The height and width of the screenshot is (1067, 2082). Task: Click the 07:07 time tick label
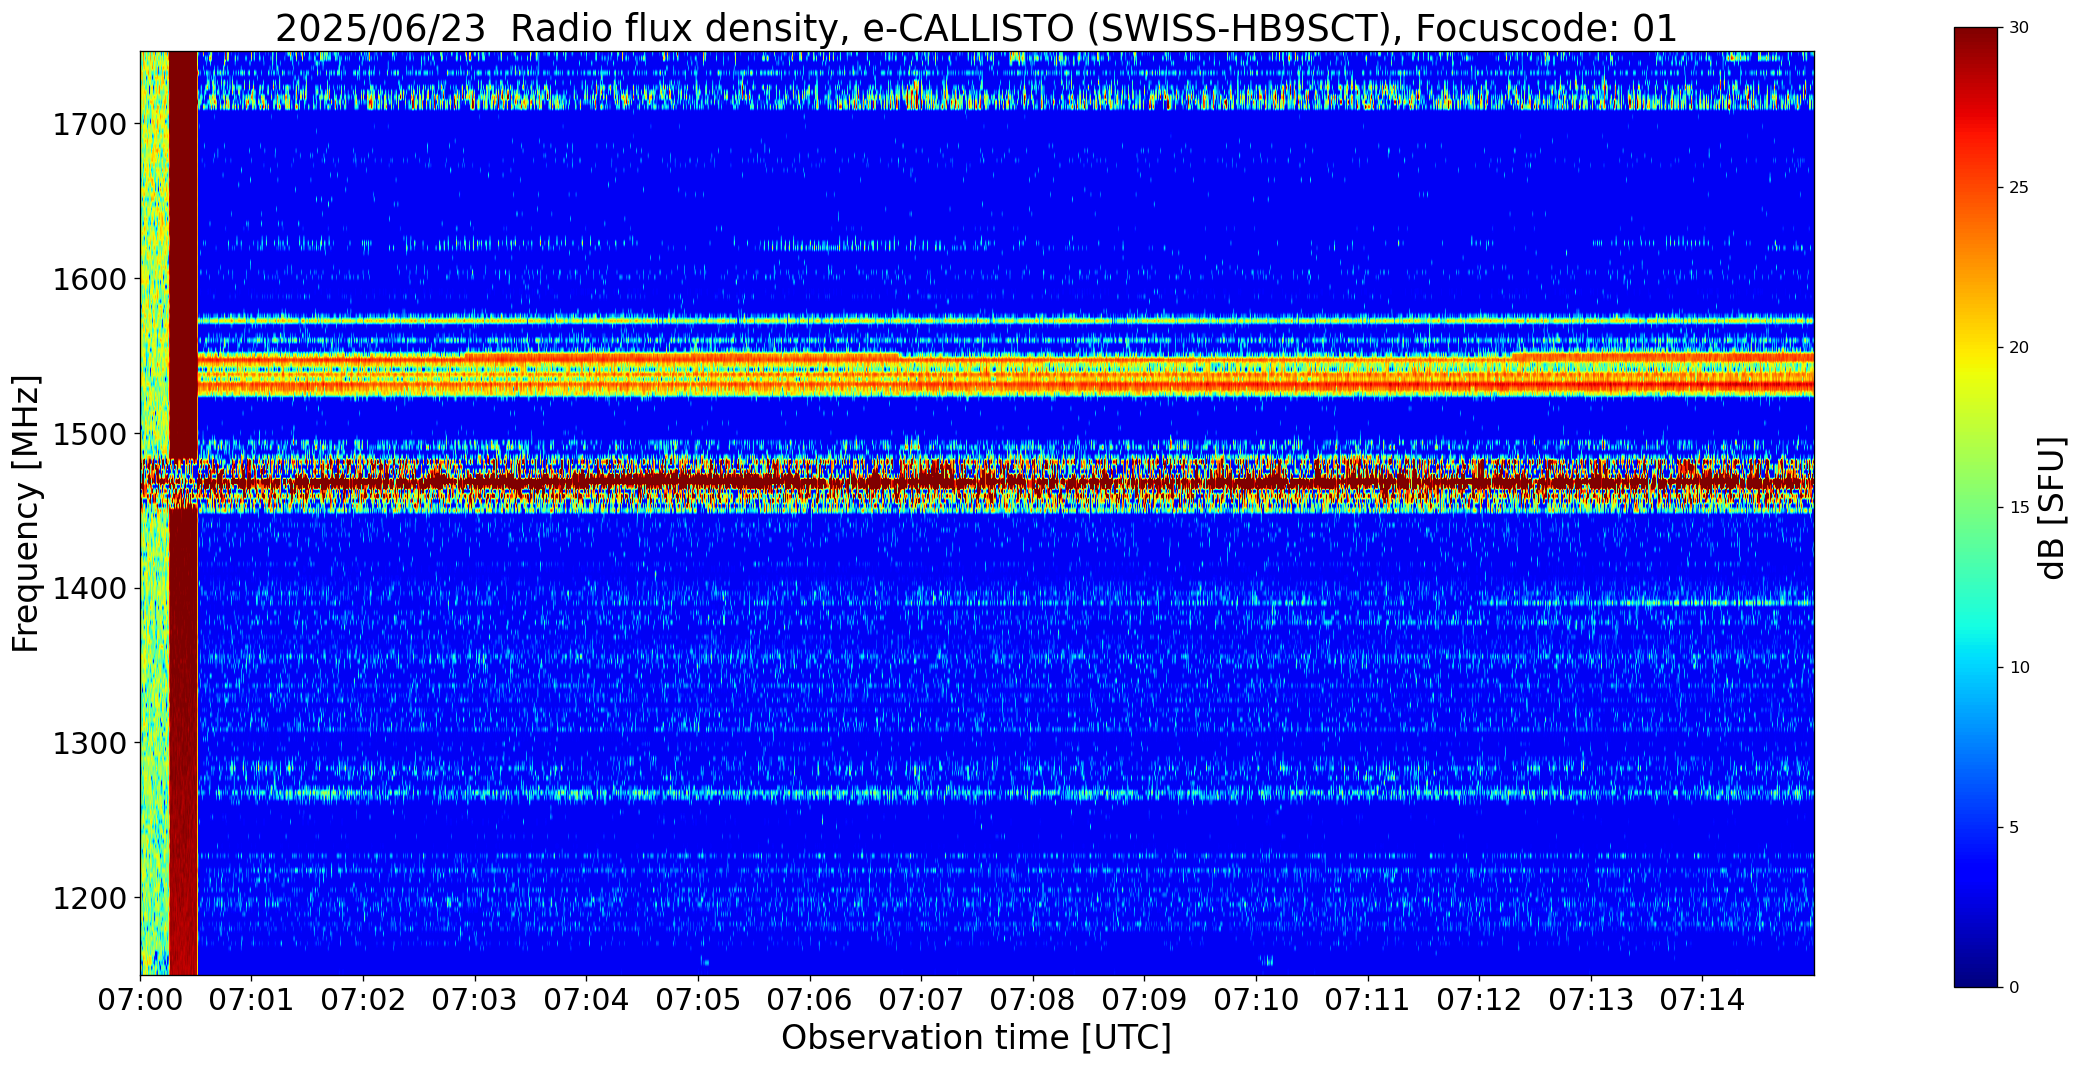pyautogui.click(x=921, y=1000)
